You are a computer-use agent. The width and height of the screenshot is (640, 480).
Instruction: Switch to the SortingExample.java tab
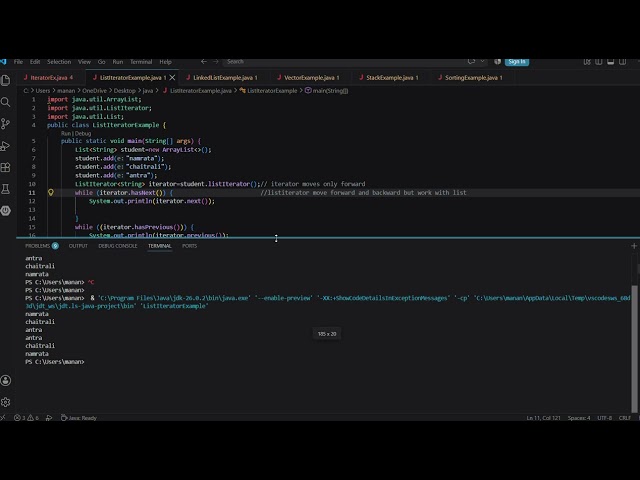(x=471, y=78)
